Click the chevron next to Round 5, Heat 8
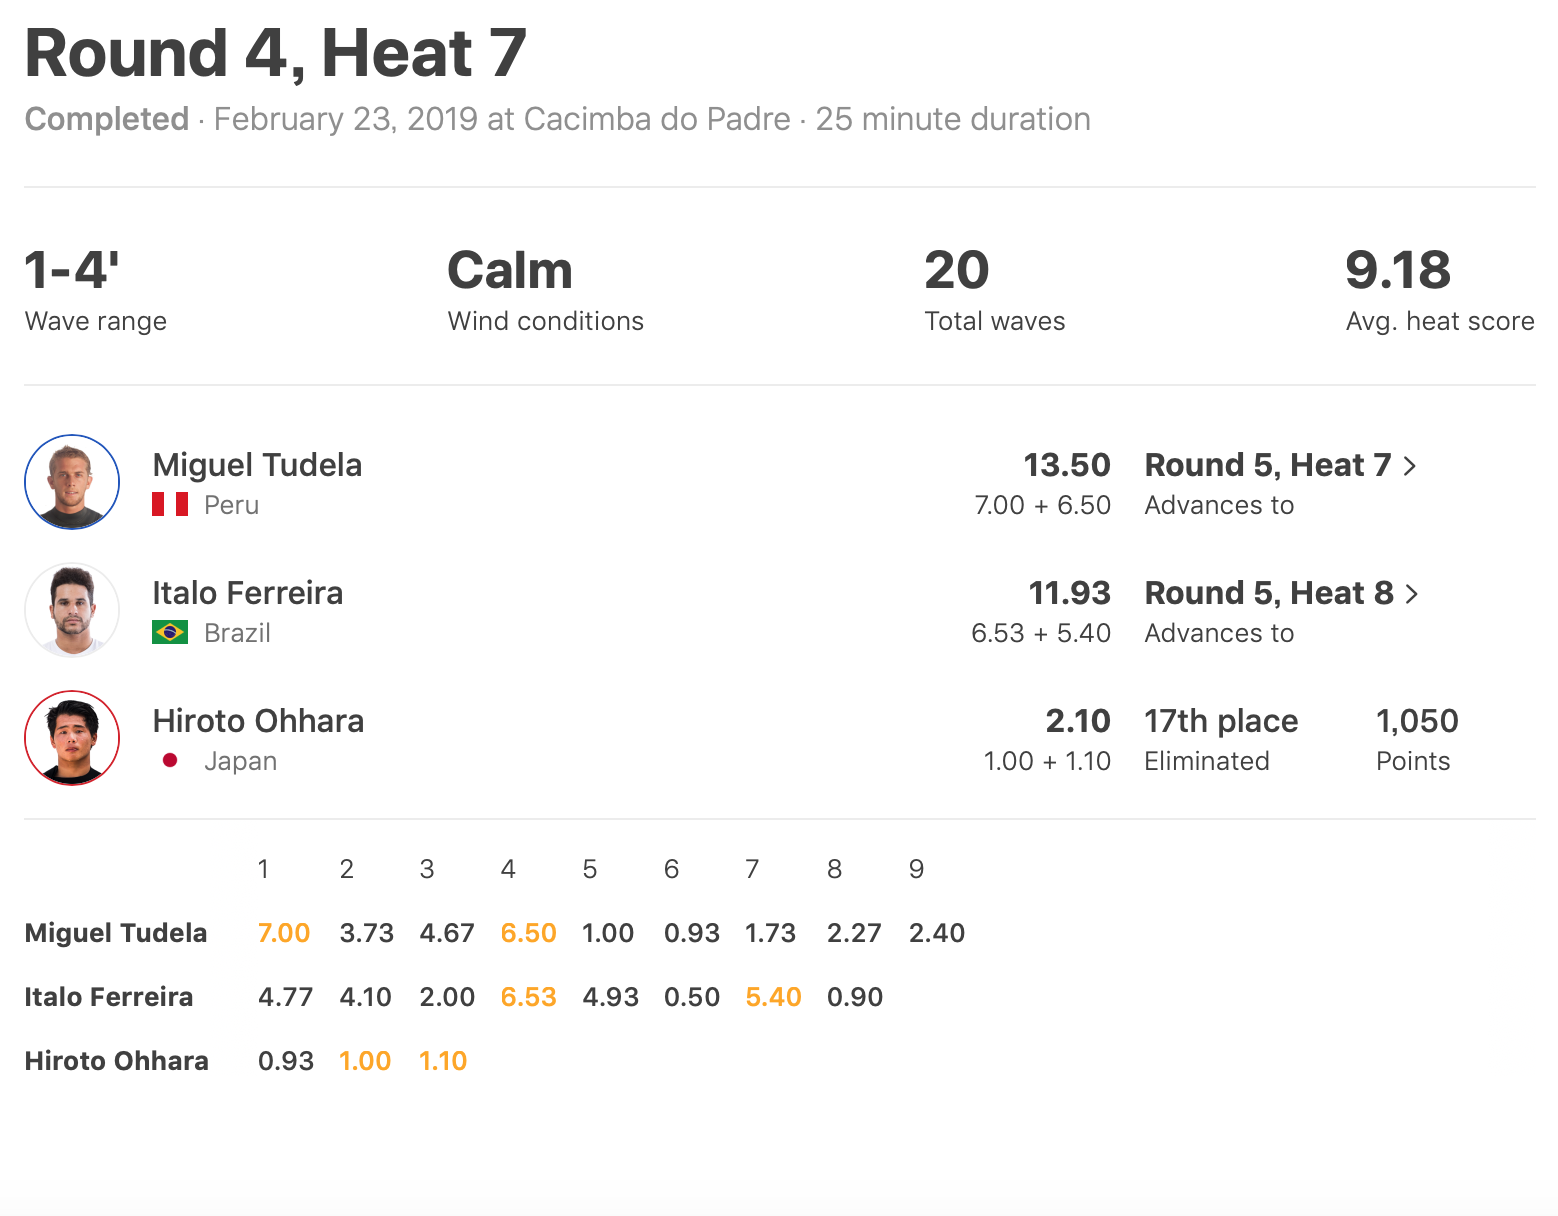This screenshot has width=1558, height=1216. (1412, 594)
